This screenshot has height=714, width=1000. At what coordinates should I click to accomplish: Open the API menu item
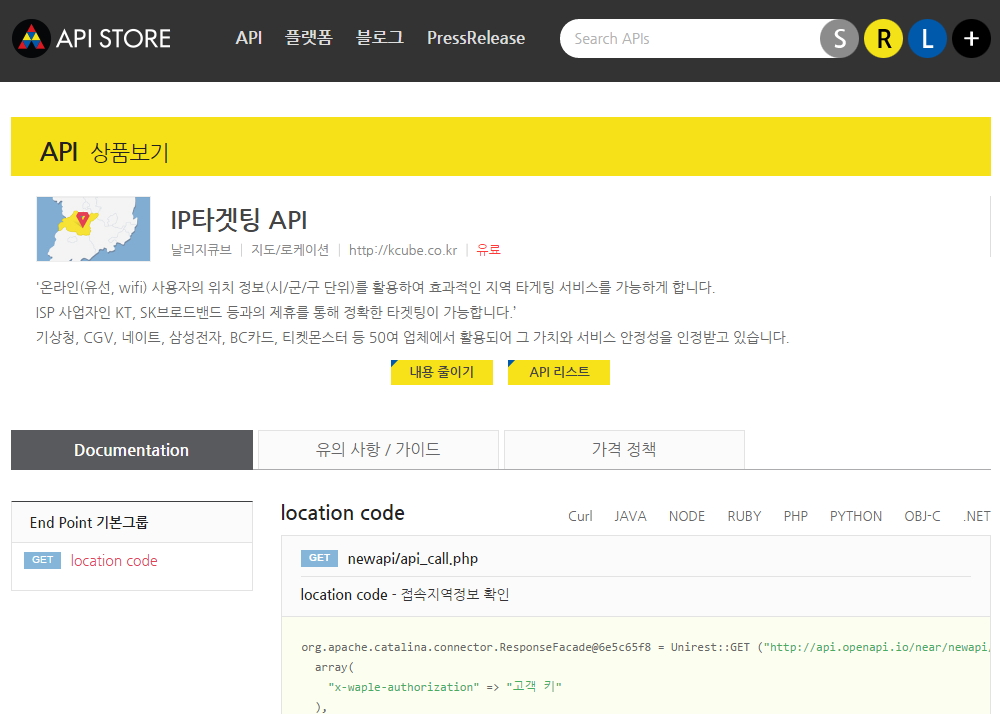(x=249, y=38)
